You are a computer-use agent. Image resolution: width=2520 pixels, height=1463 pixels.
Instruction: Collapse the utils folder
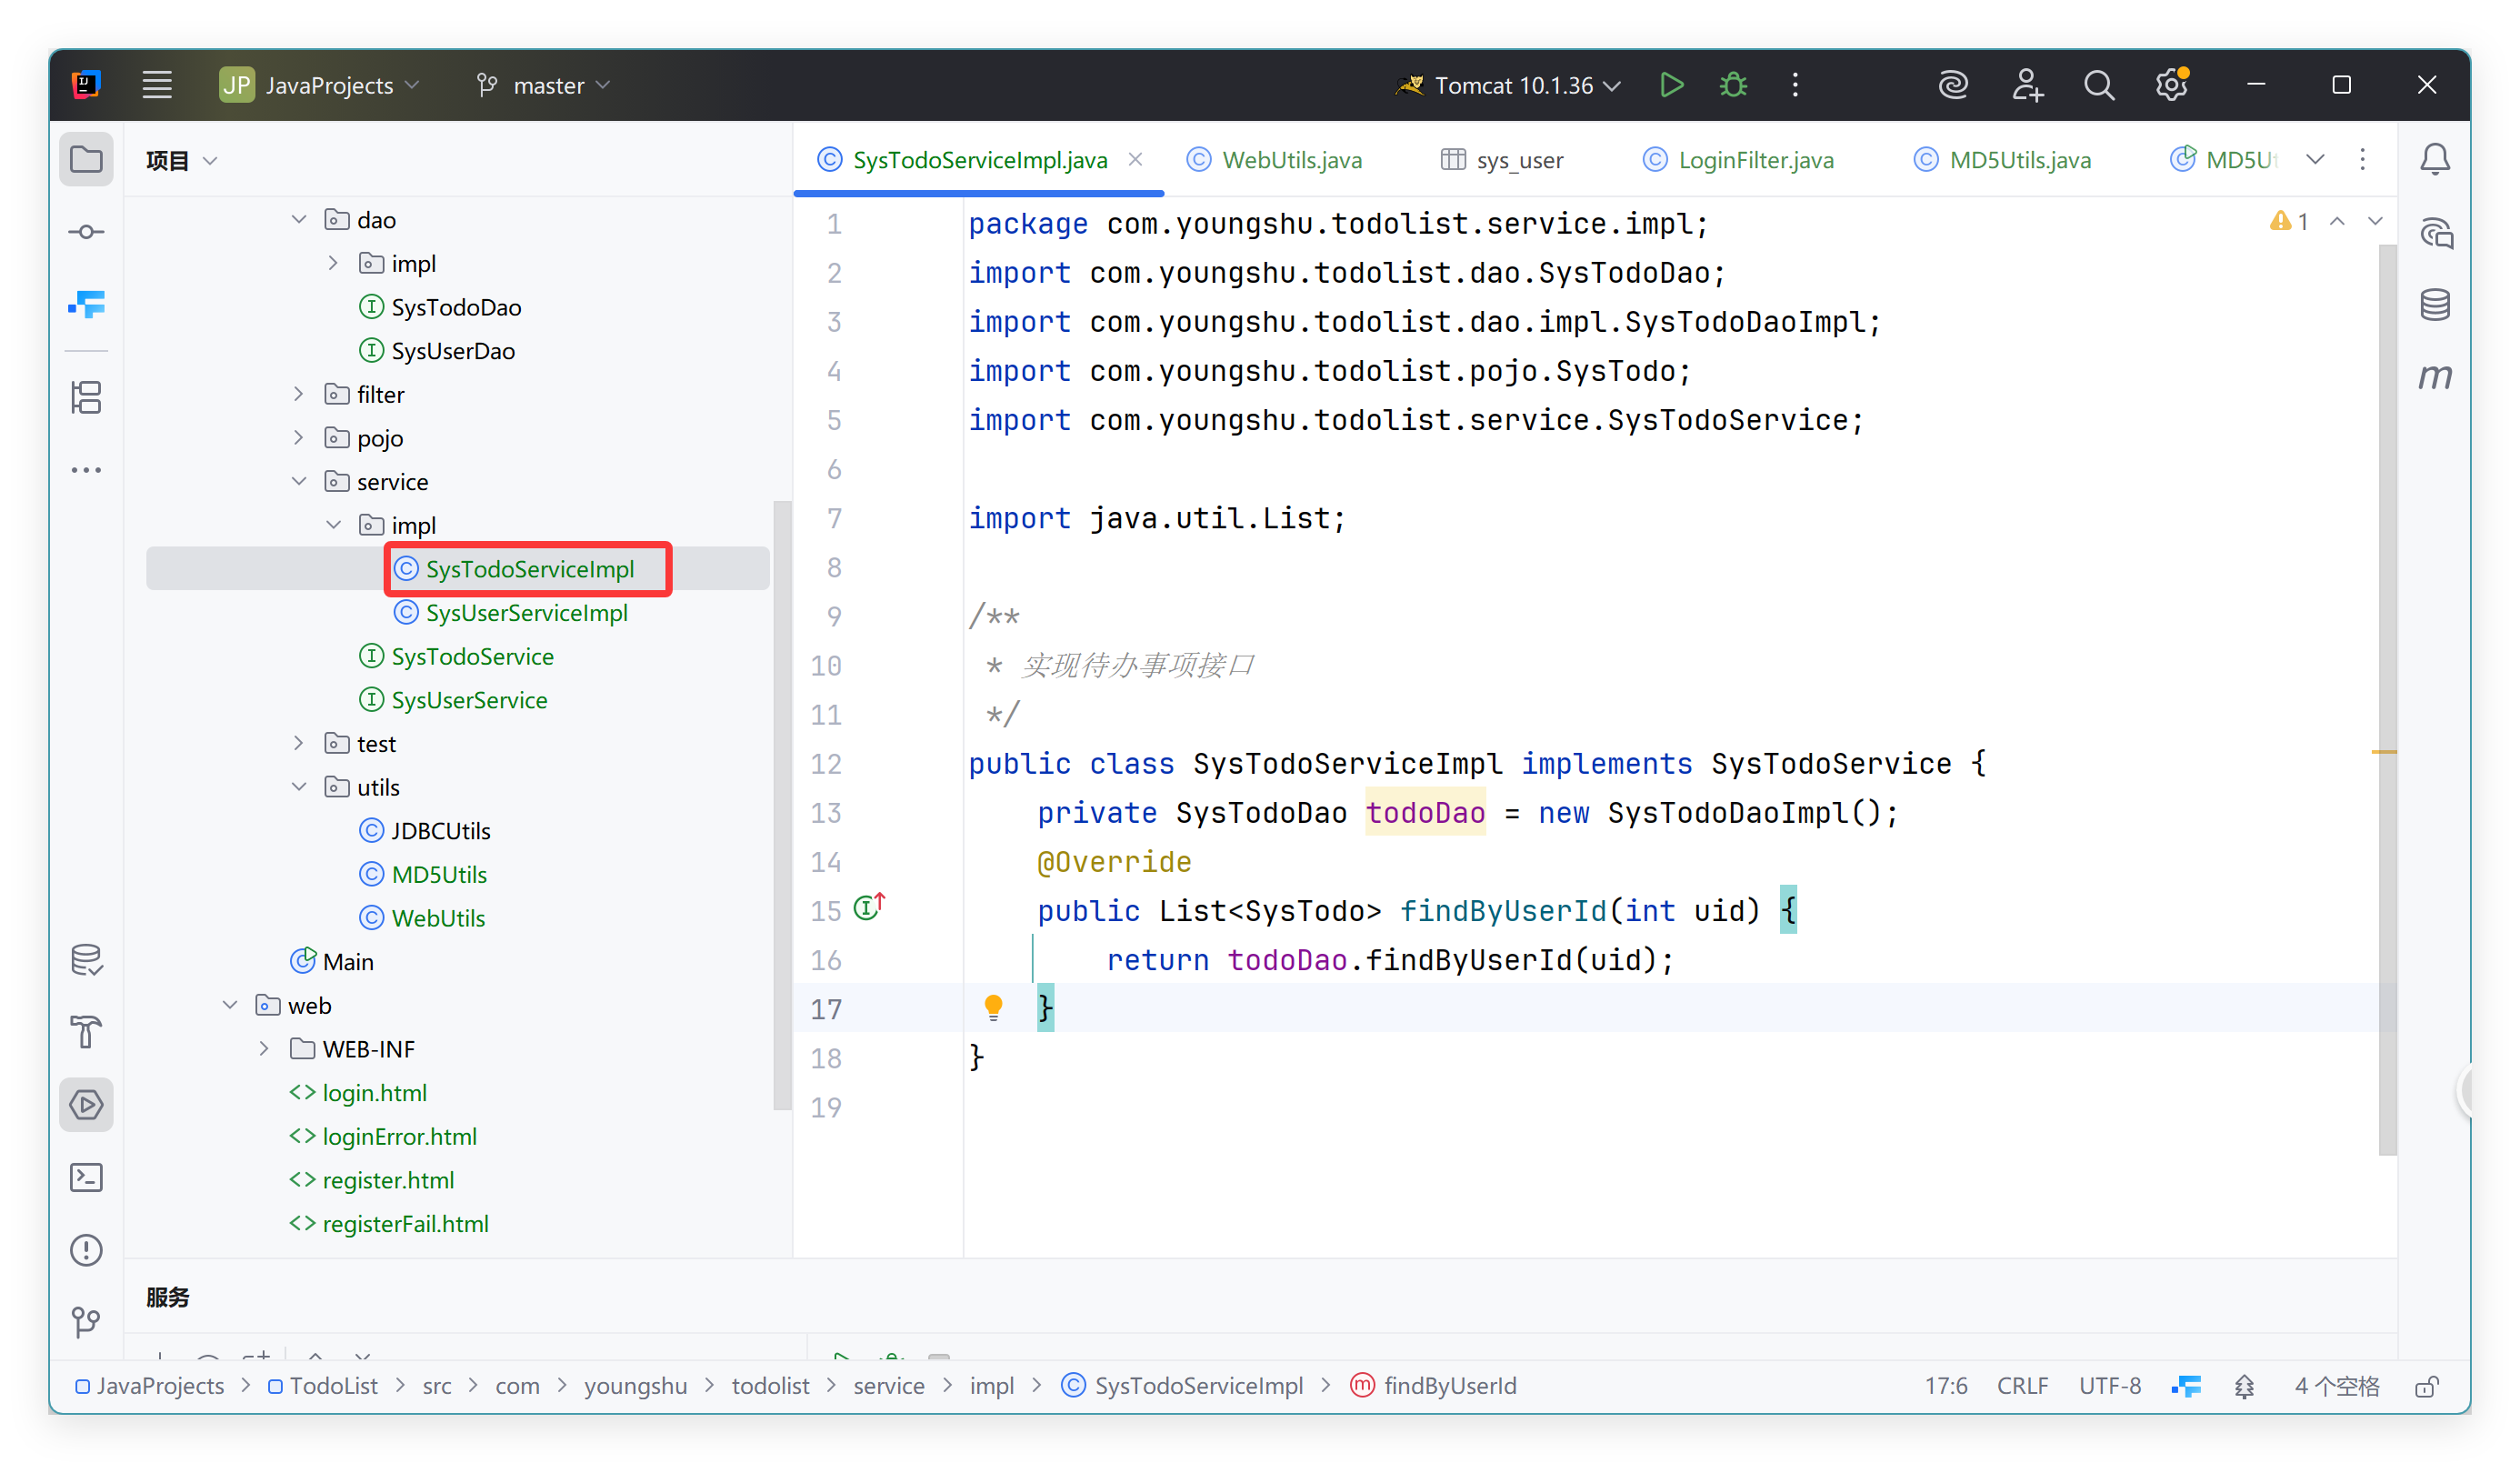299,787
